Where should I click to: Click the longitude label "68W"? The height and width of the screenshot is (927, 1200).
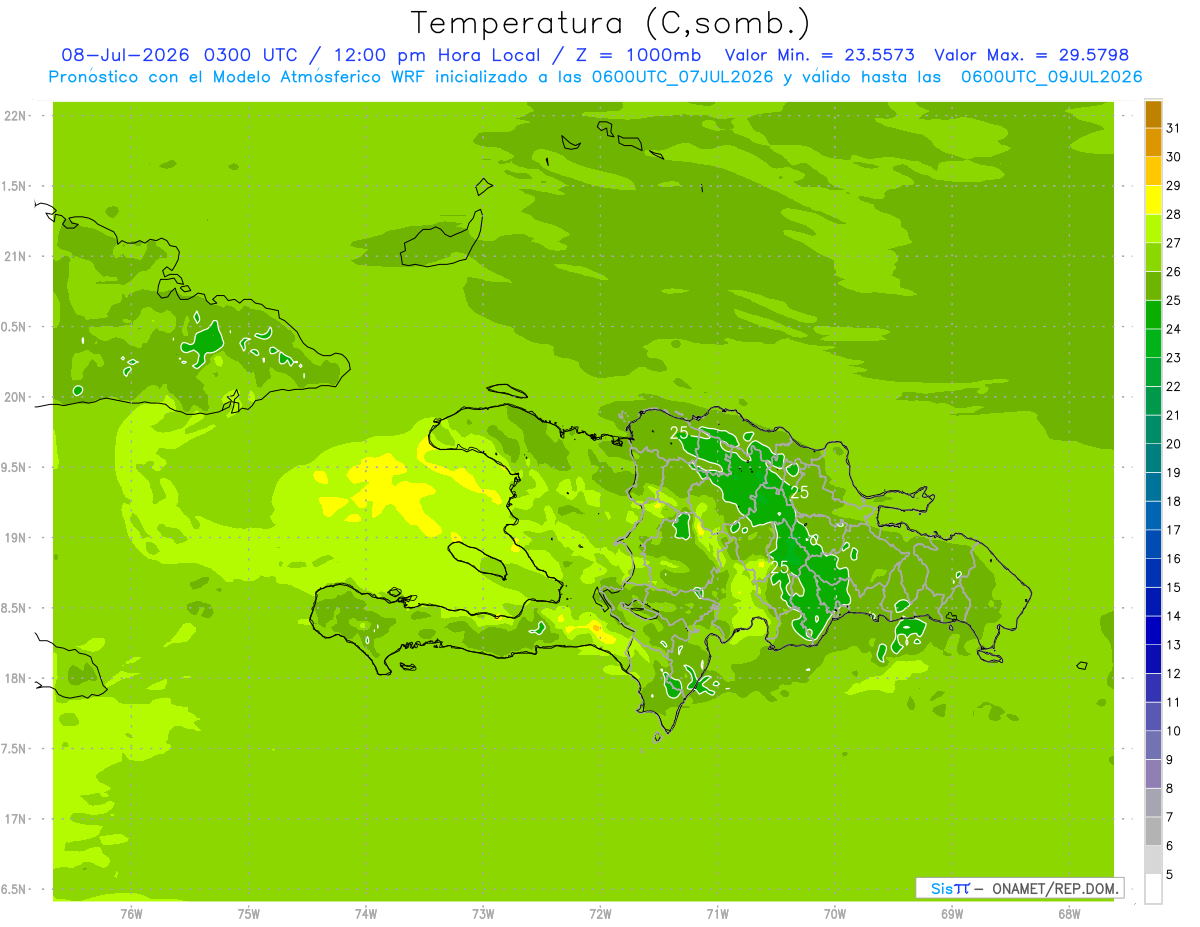(x=1069, y=914)
